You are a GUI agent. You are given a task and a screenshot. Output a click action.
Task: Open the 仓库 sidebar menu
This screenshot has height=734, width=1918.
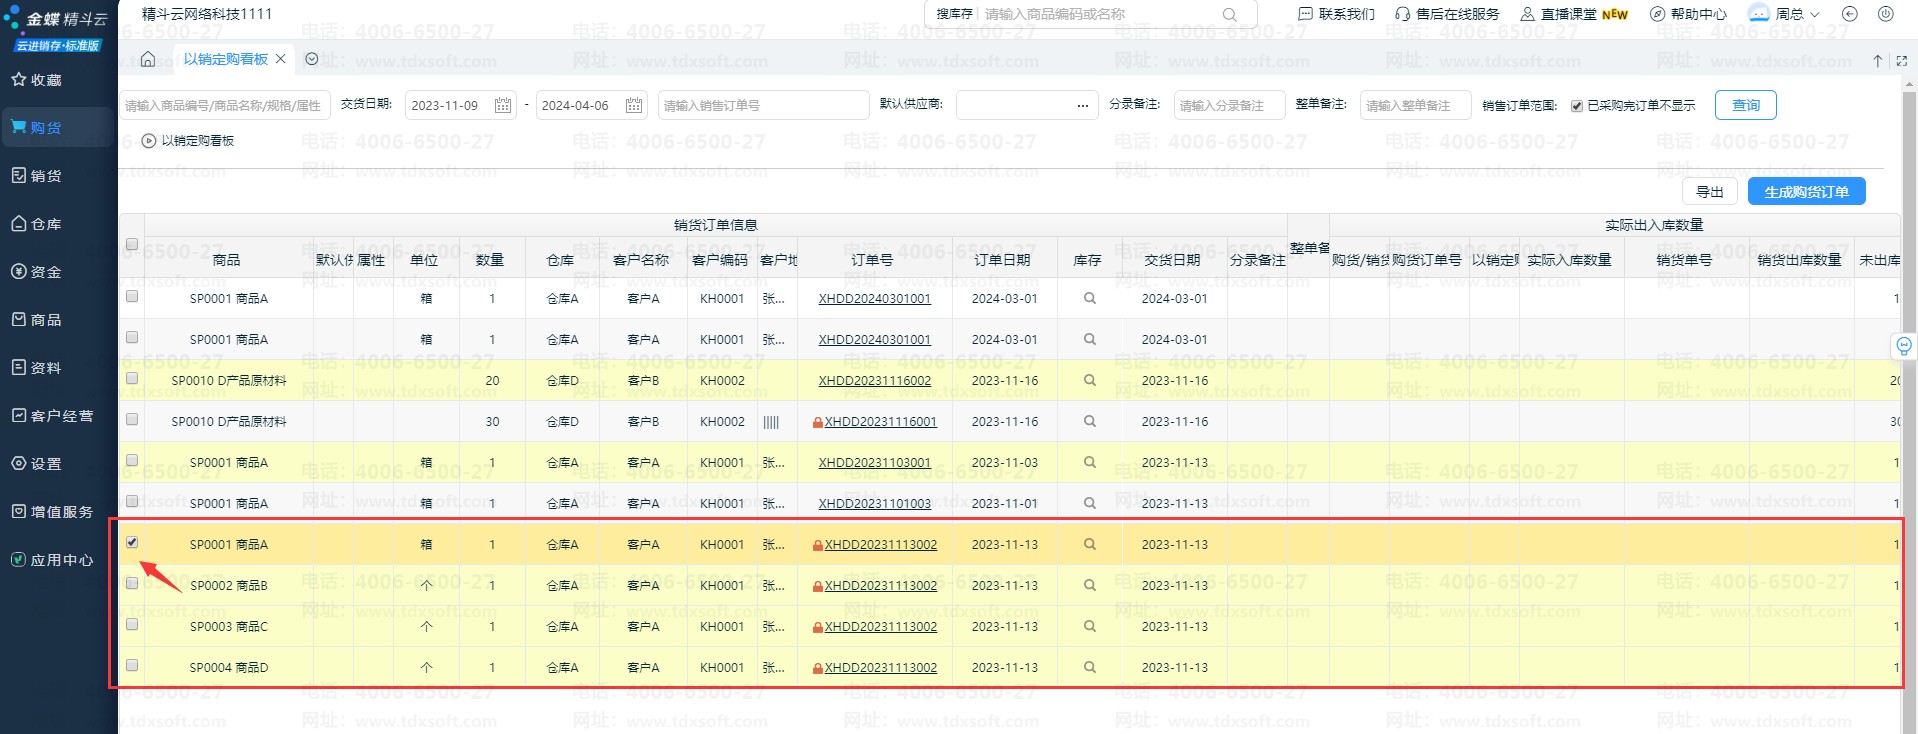point(47,224)
